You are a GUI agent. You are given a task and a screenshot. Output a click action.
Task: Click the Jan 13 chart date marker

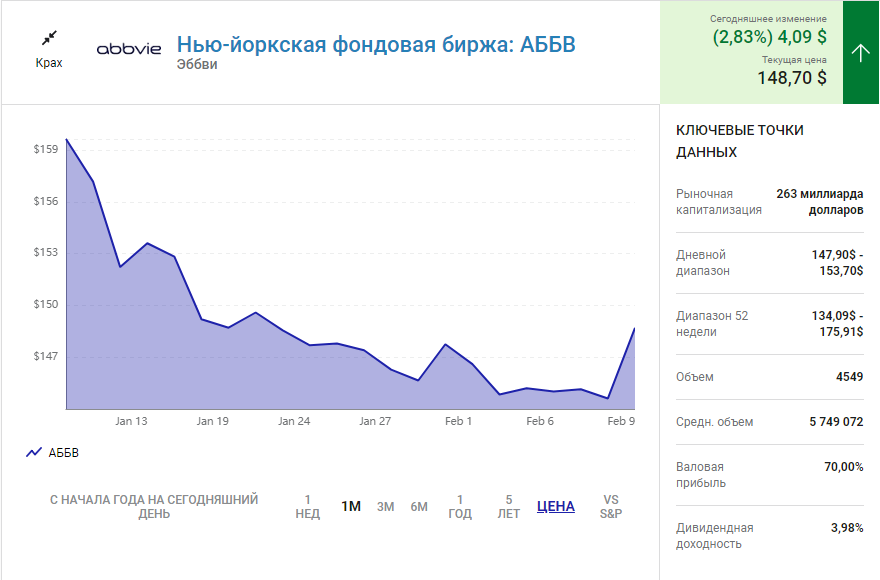pyautogui.click(x=131, y=421)
